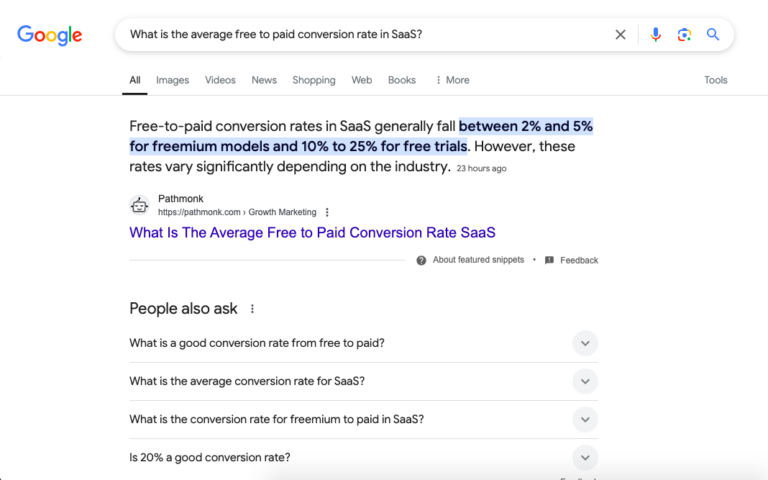Open three-dot menu beside Pathmonk URL
Image resolution: width=768 pixels, height=480 pixels.
pos(327,212)
